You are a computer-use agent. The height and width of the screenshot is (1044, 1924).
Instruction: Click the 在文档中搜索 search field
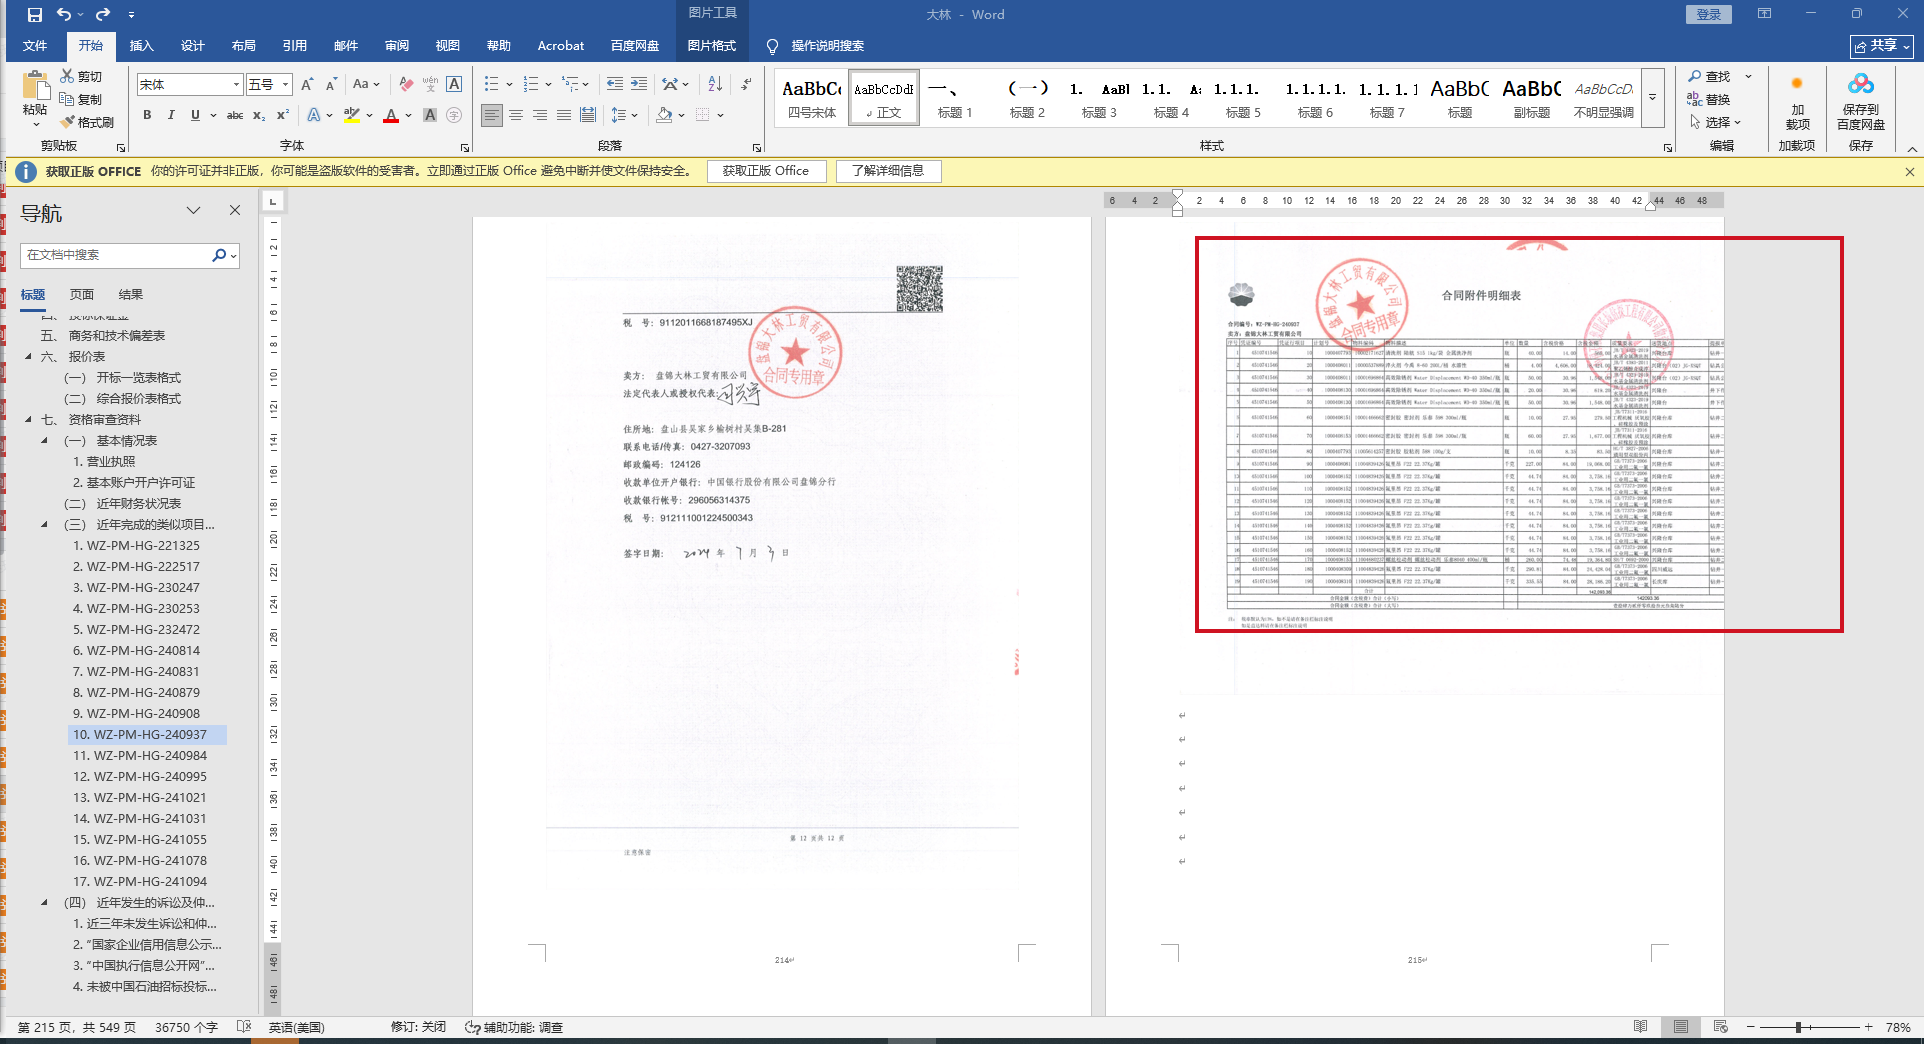click(117, 255)
